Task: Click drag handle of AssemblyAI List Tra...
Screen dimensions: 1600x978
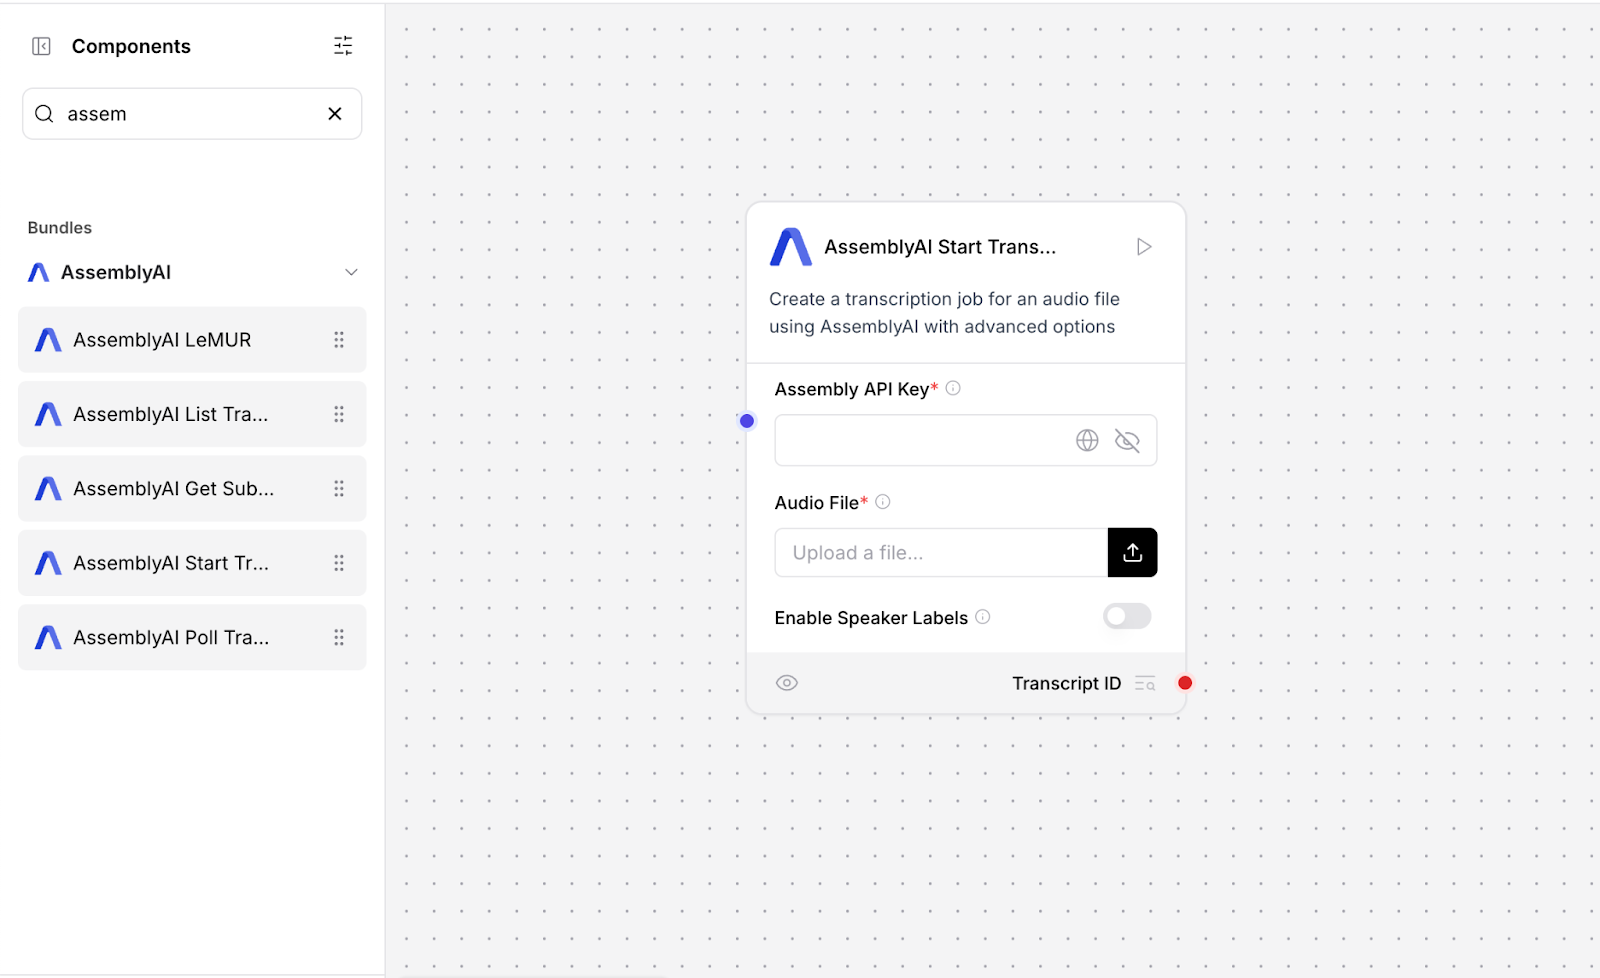Action: 339,414
